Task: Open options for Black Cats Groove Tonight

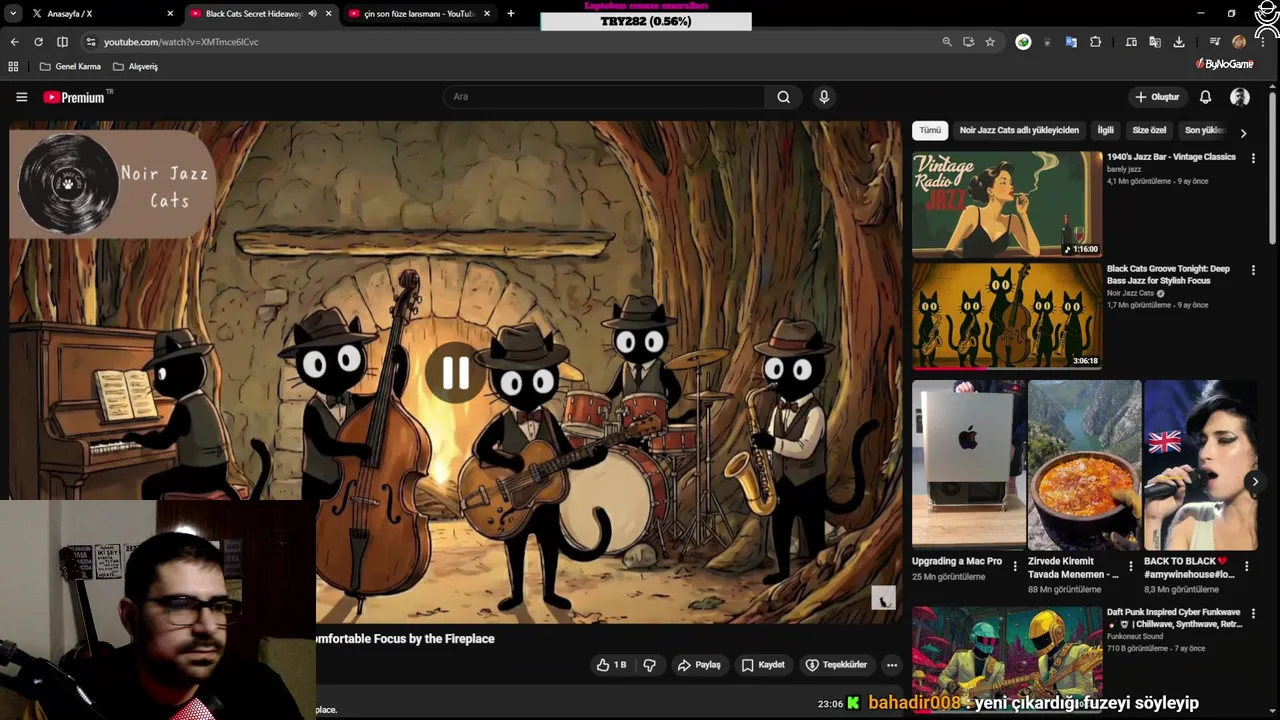Action: 1253,270
